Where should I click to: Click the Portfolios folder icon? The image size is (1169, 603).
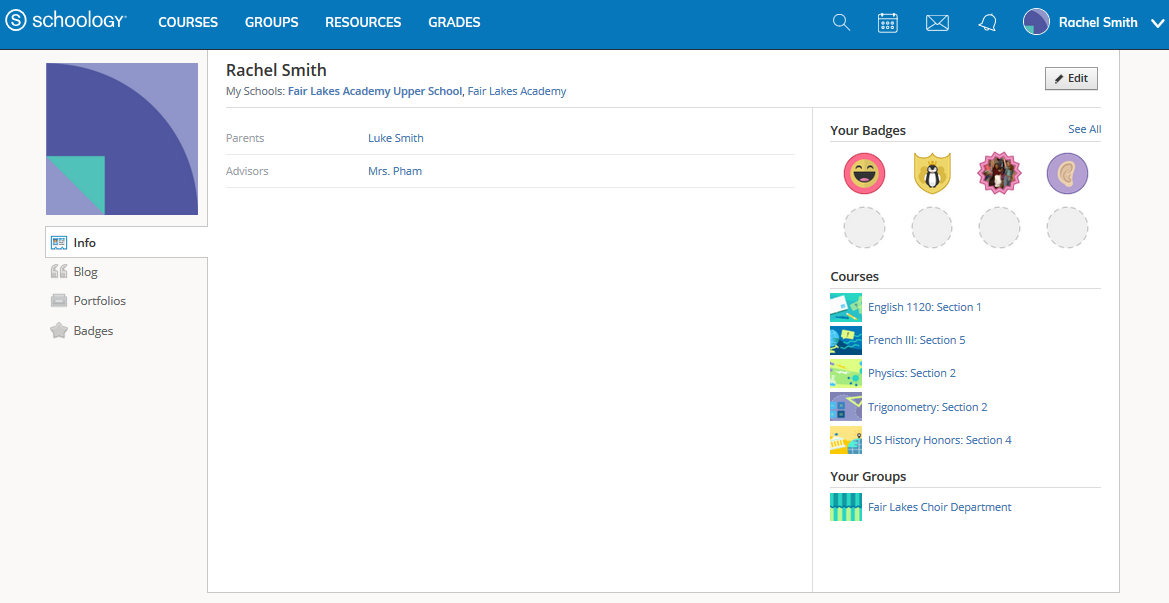coord(59,300)
